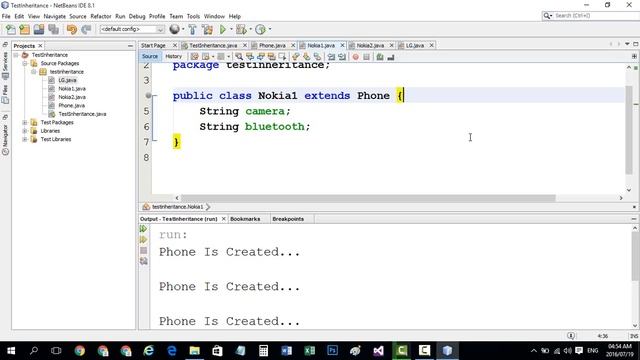Expand the Test Libraries node
The image size is (640, 360).
coord(24,139)
